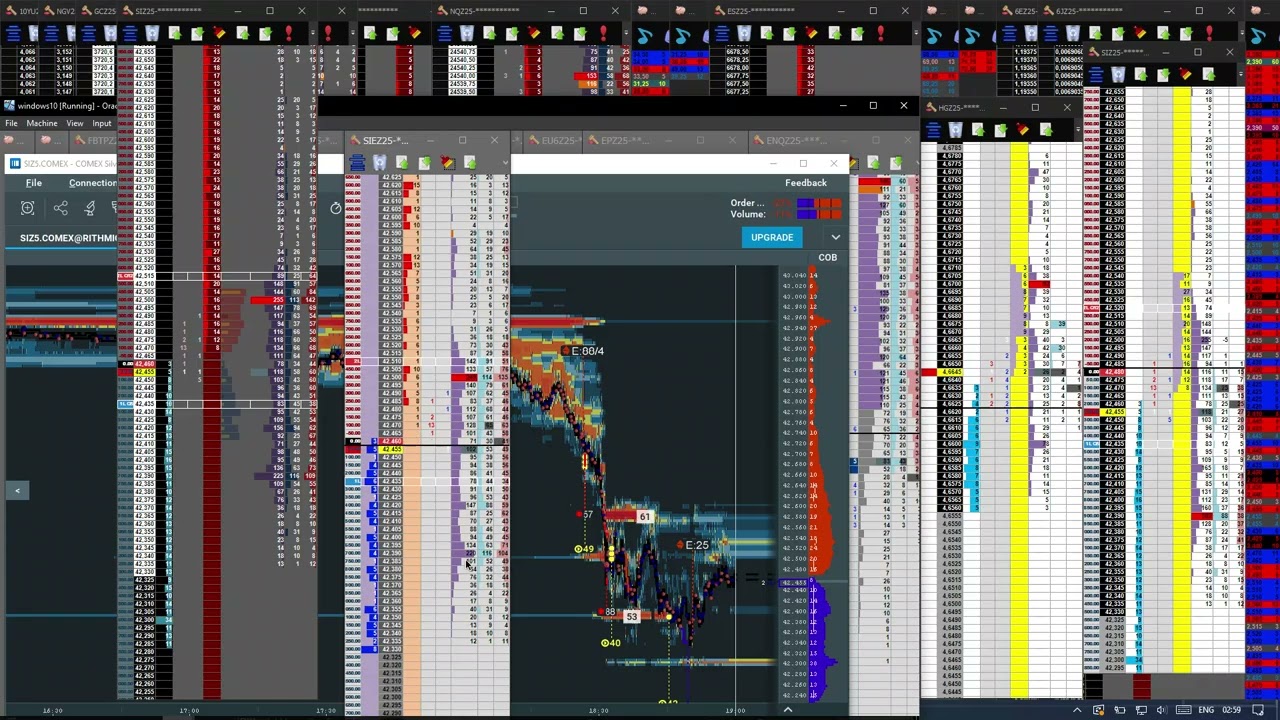Open toolbar overflow arrow in right SIZ25 window
The height and width of the screenshot is (720, 1280).
tap(1241, 74)
